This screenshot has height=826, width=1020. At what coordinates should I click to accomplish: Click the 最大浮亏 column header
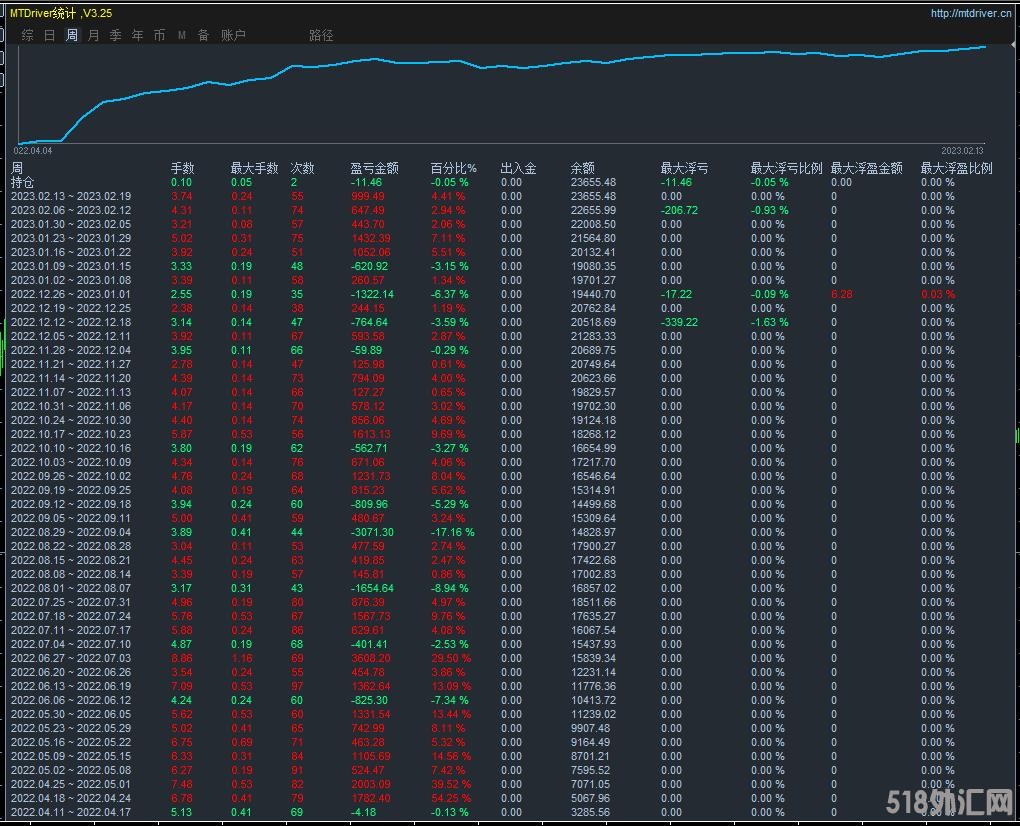pos(684,168)
